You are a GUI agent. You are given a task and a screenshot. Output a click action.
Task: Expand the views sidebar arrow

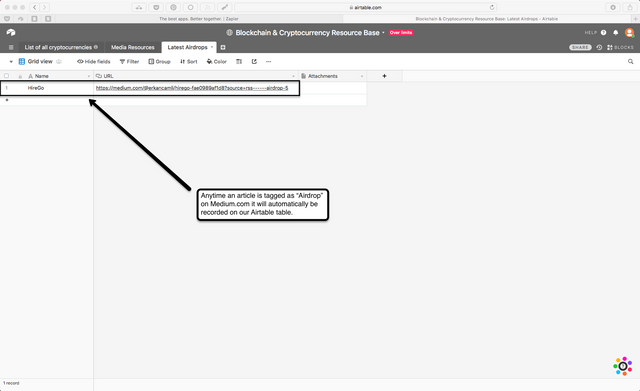[11, 62]
